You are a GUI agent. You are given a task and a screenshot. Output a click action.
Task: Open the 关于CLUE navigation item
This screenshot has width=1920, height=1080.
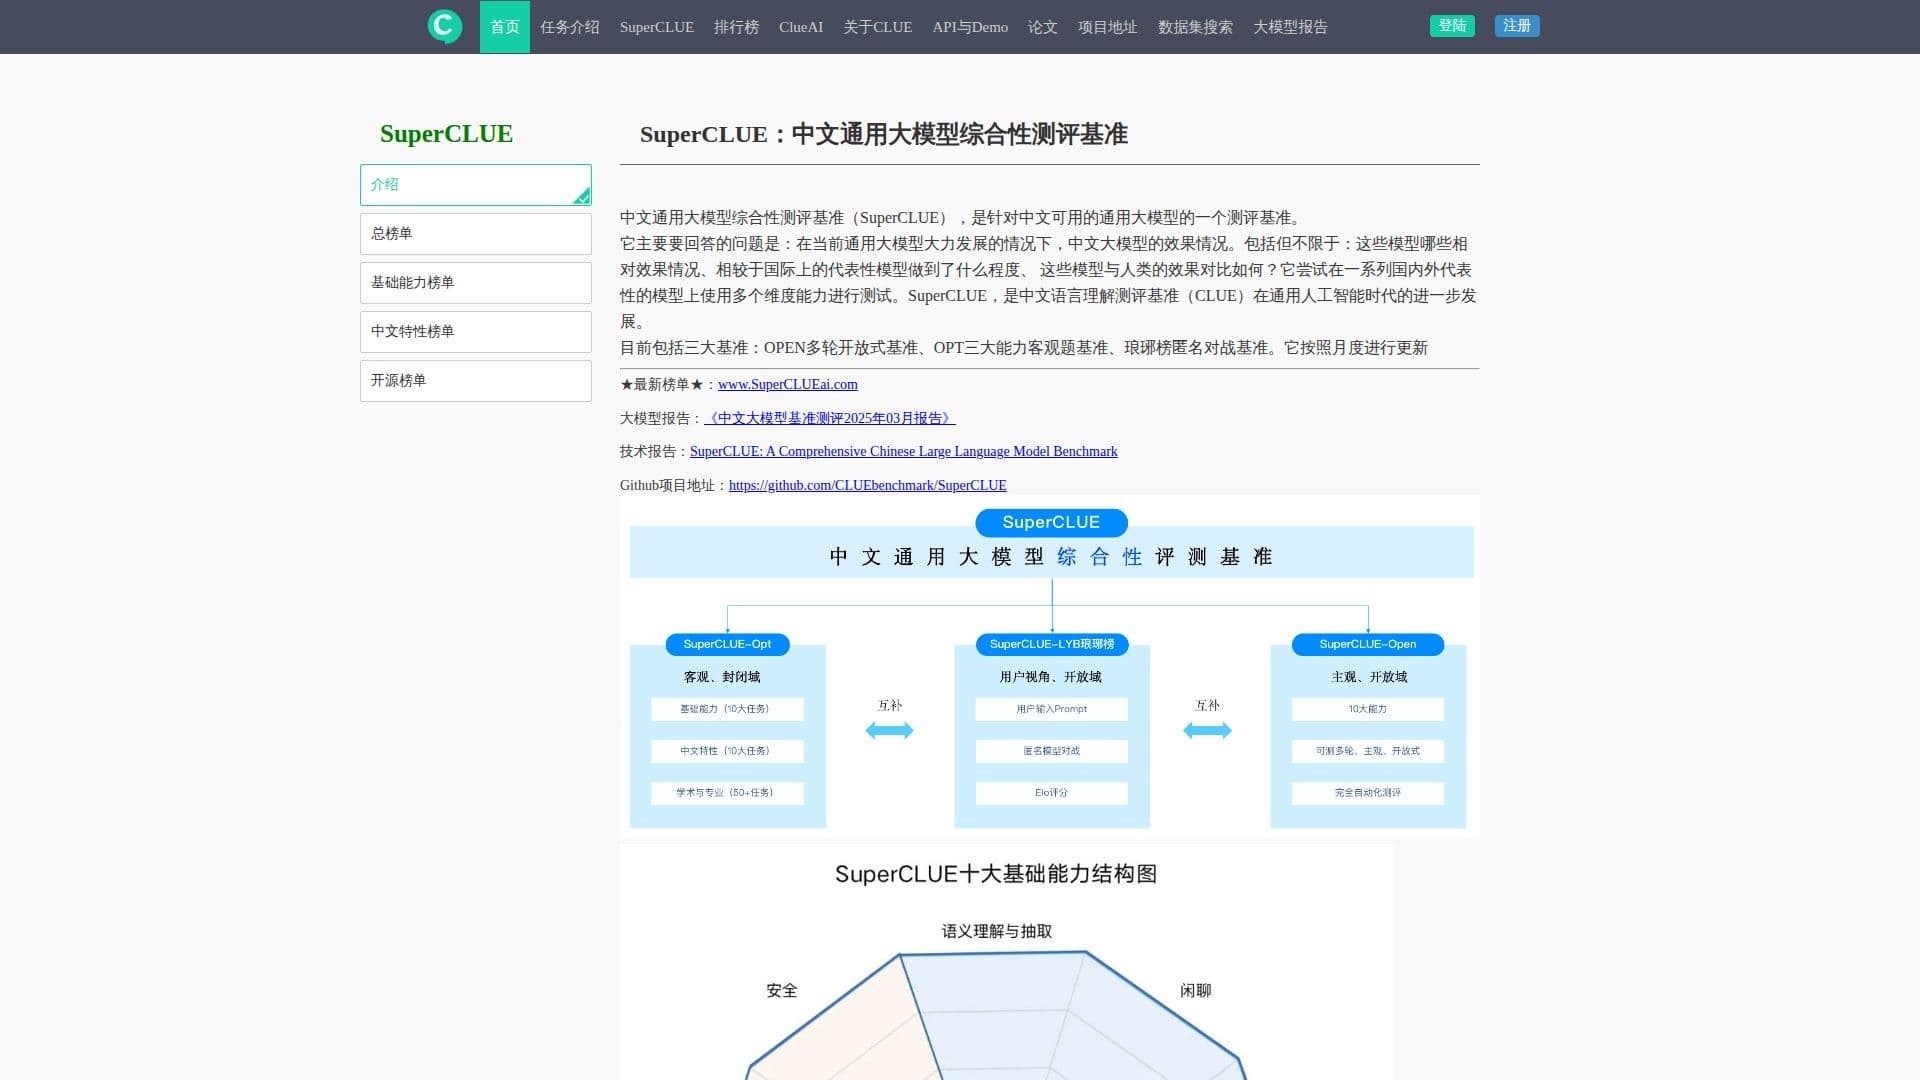pos(878,27)
